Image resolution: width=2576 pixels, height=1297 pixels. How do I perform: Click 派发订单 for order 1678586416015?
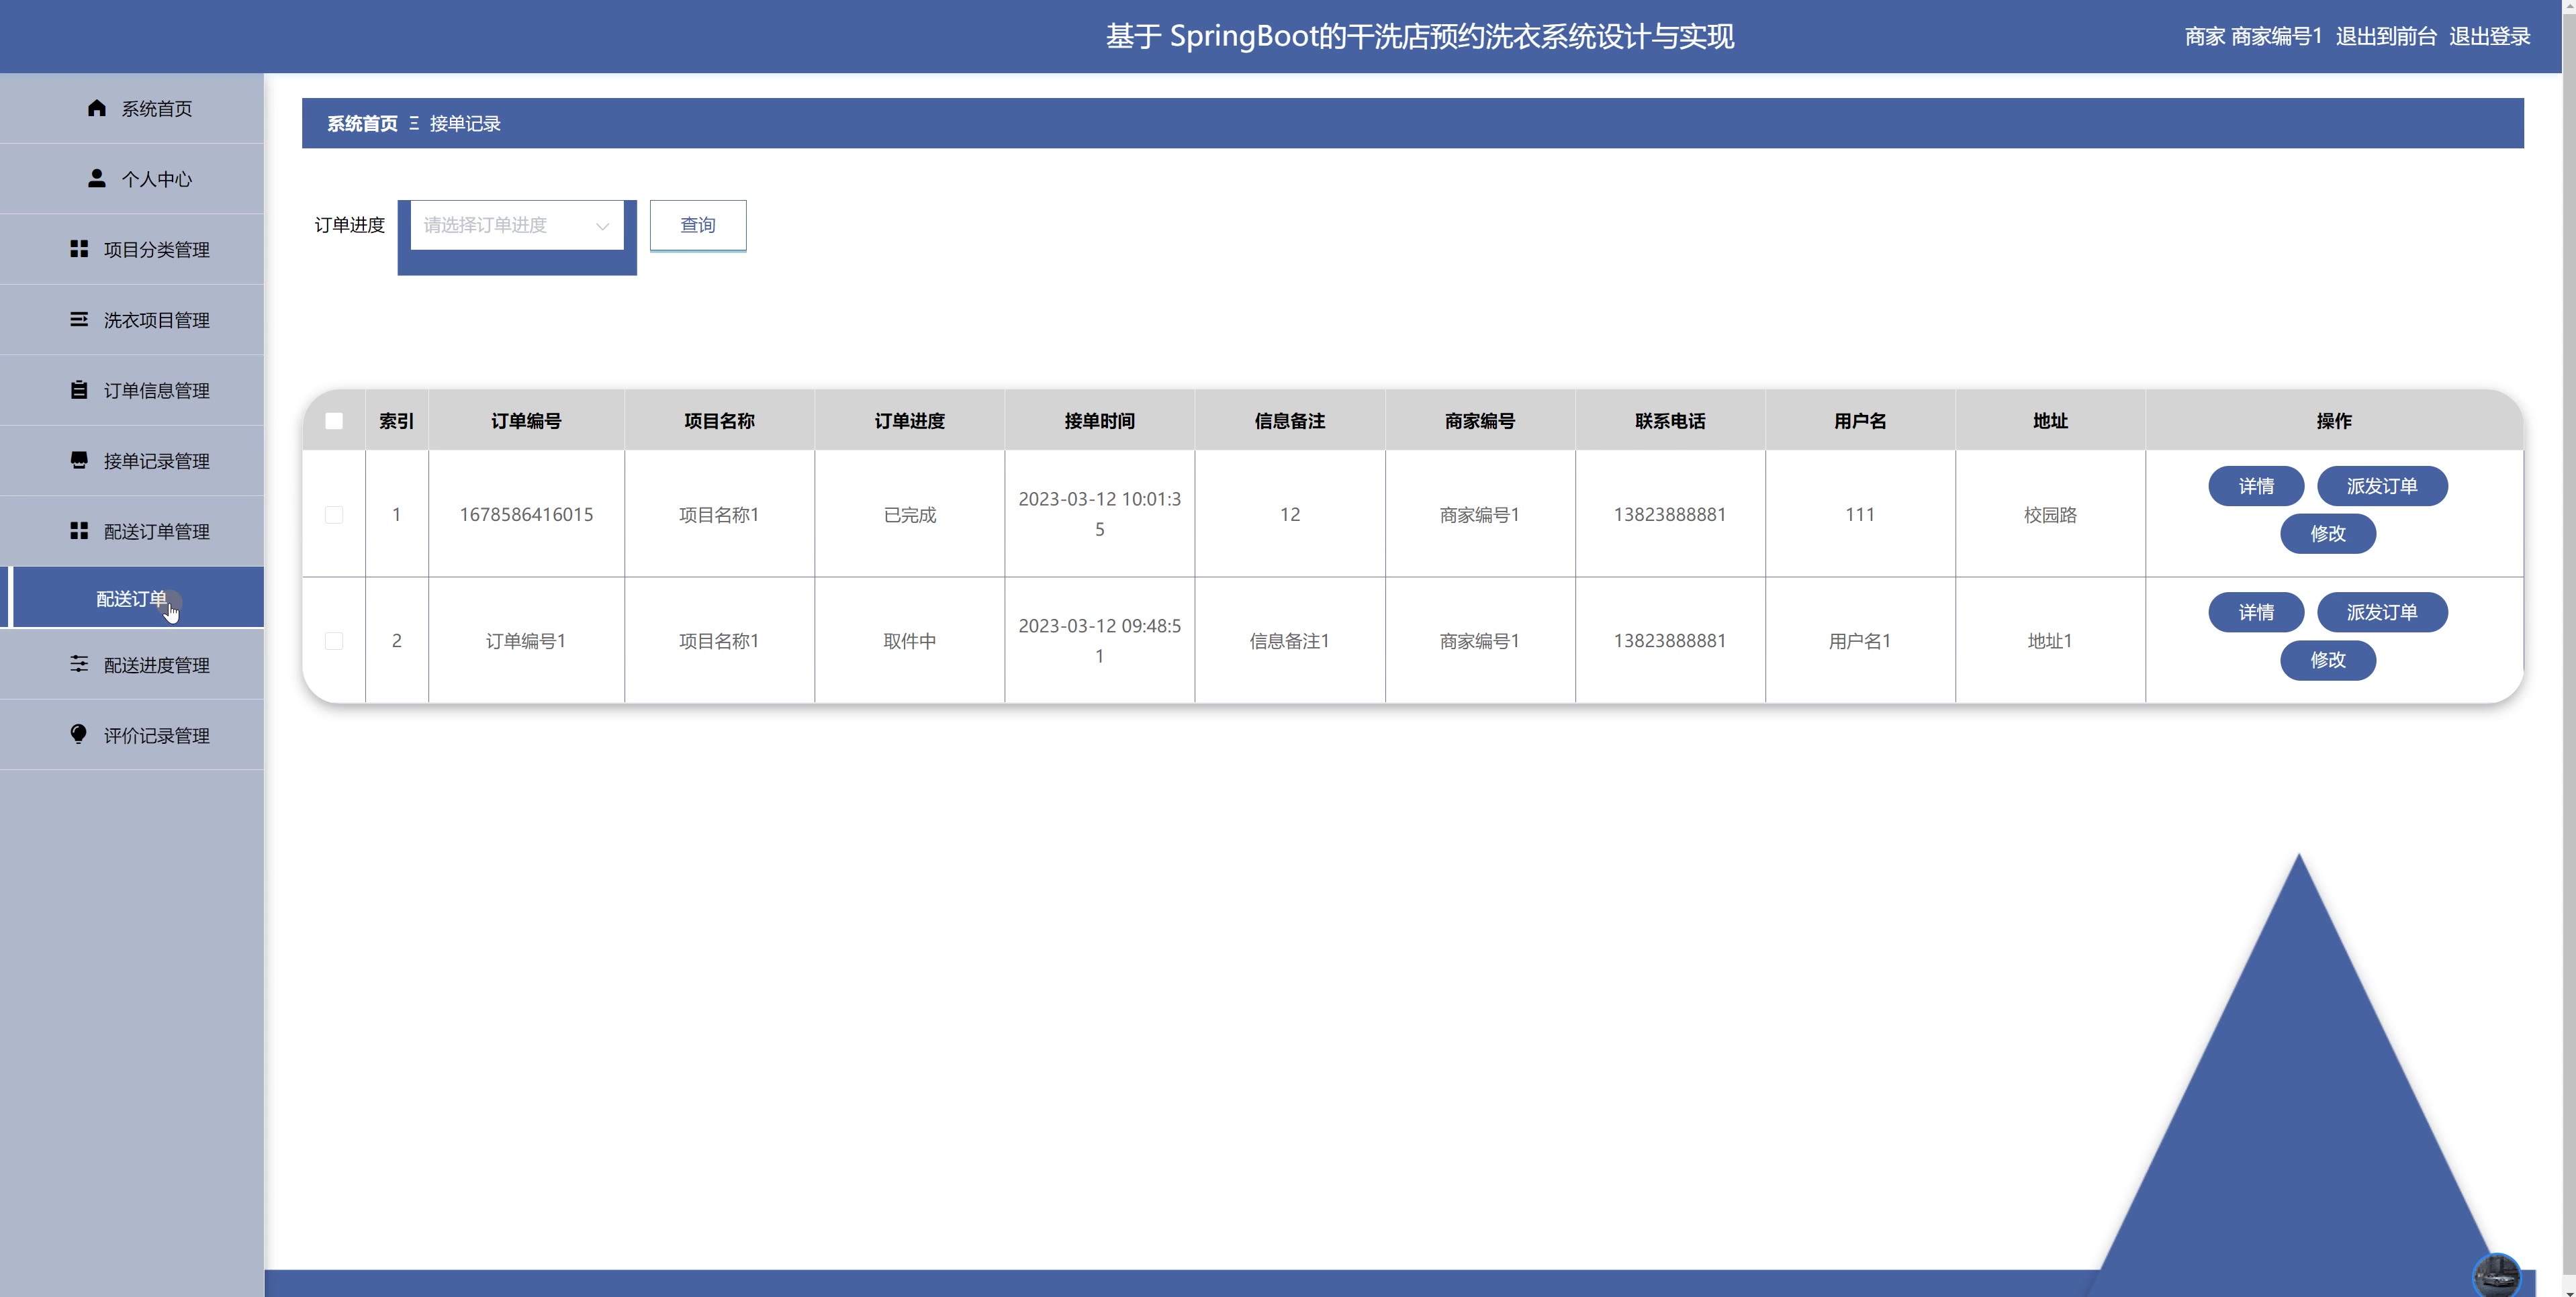[2381, 486]
